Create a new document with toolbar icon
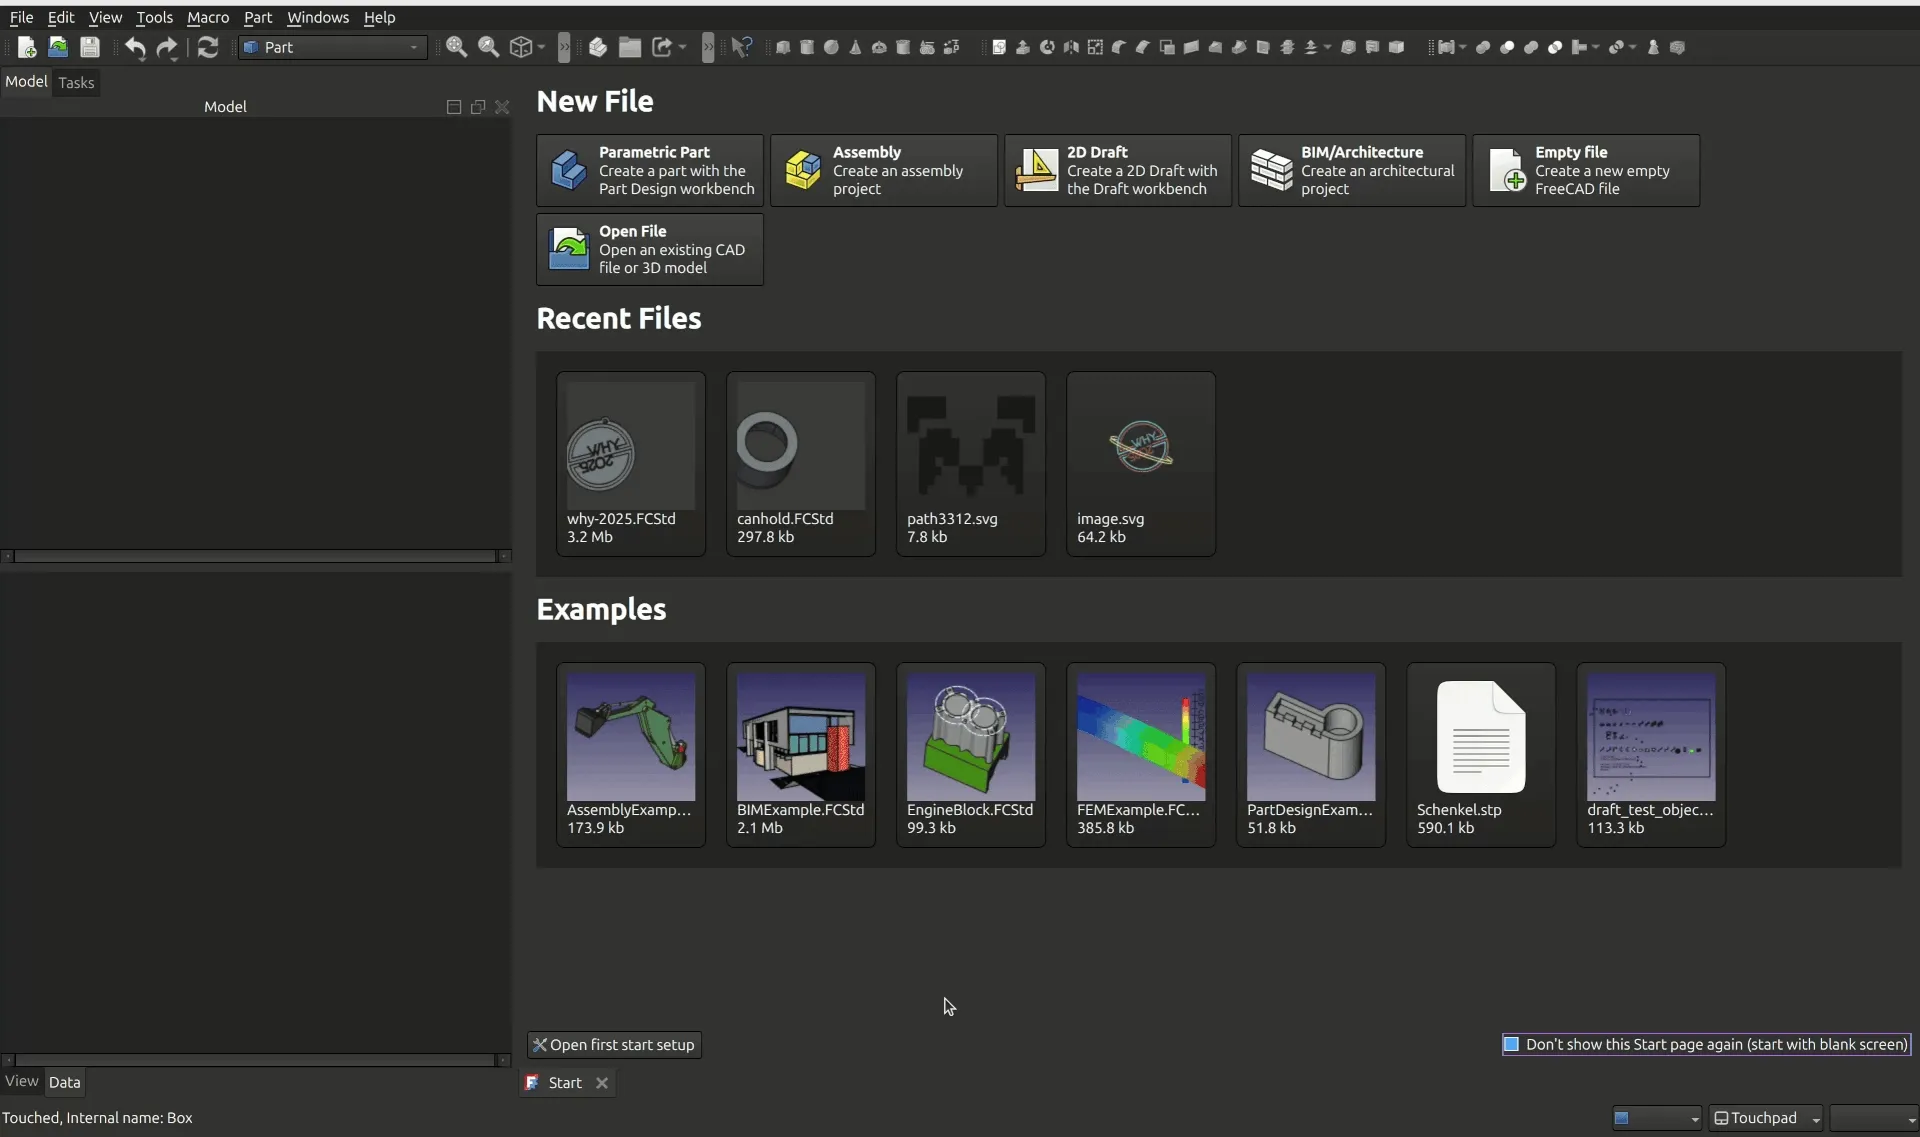The width and height of the screenshot is (1920, 1137). (27, 47)
